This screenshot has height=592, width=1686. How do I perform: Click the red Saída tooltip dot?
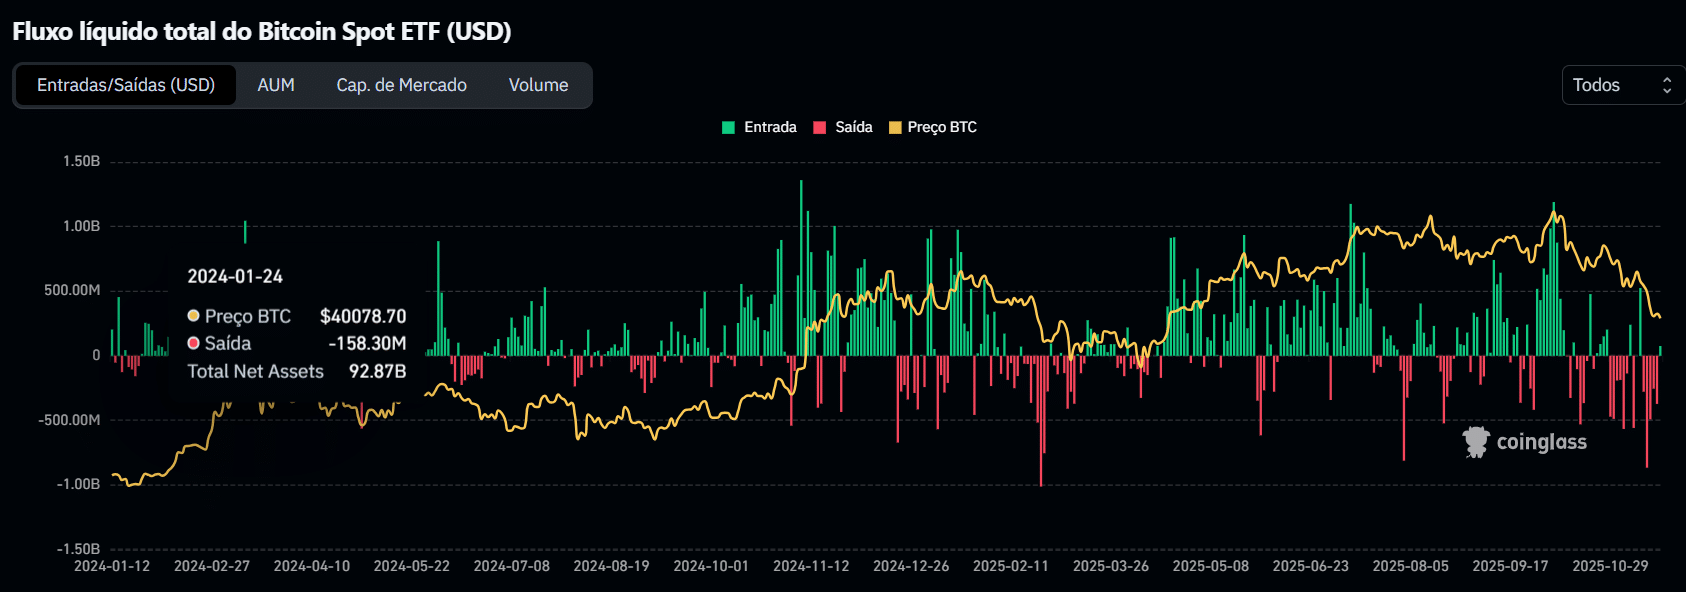(x=194, y=343)
